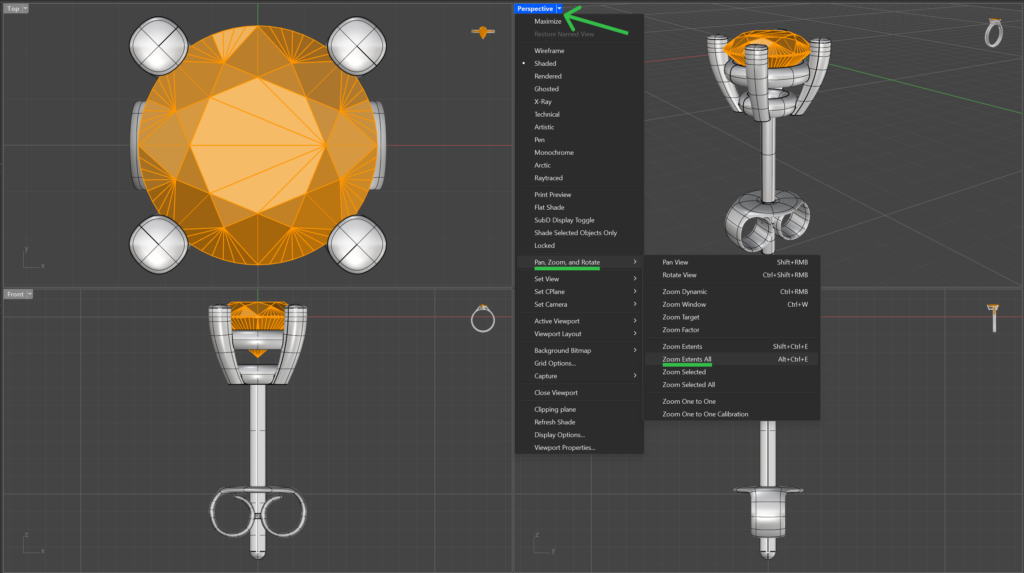Click the ring icon in Front viewport
This screenshot has width=1024, height=573.
[x=483, y=319]
